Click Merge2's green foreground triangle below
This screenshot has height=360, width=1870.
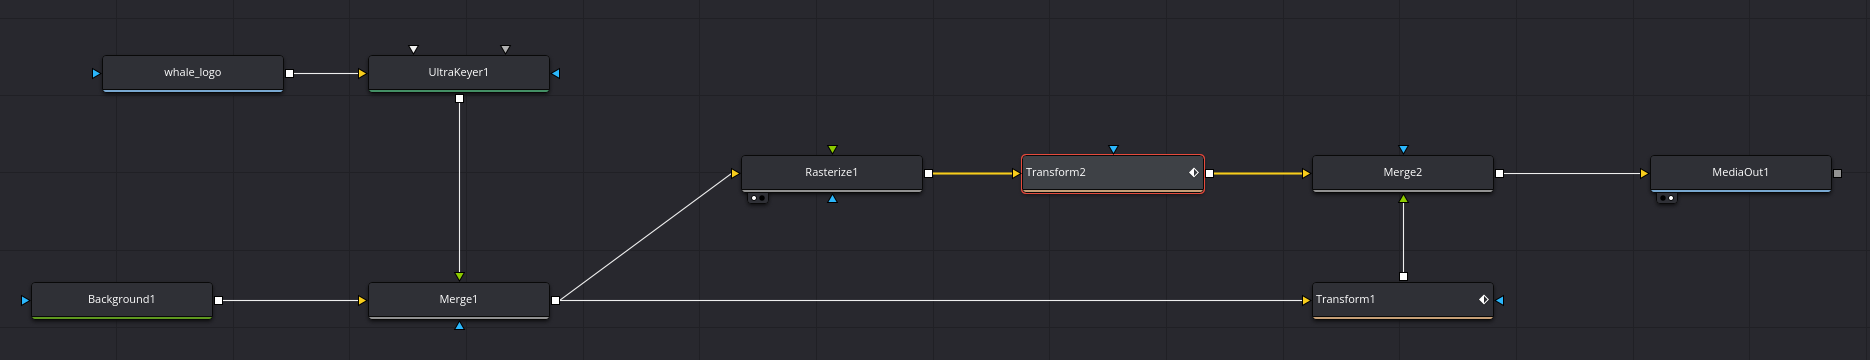1403,199
